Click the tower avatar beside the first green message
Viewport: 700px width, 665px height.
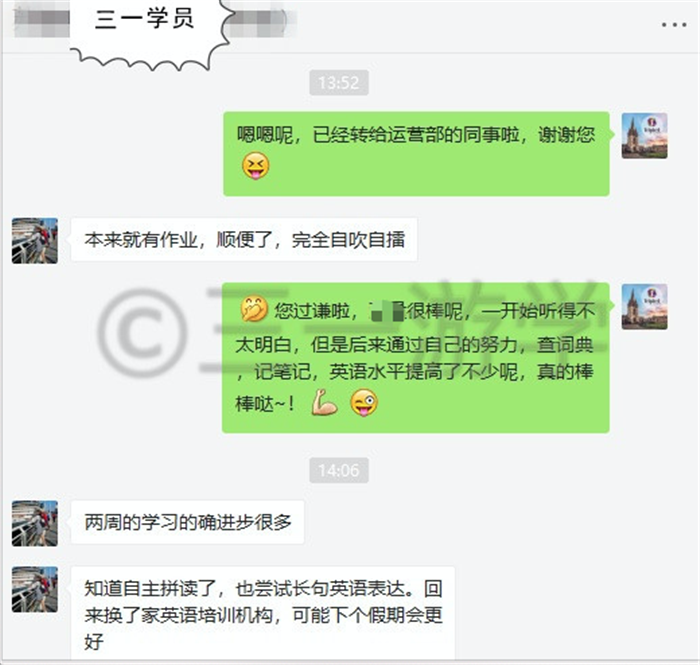click(645, 136)
